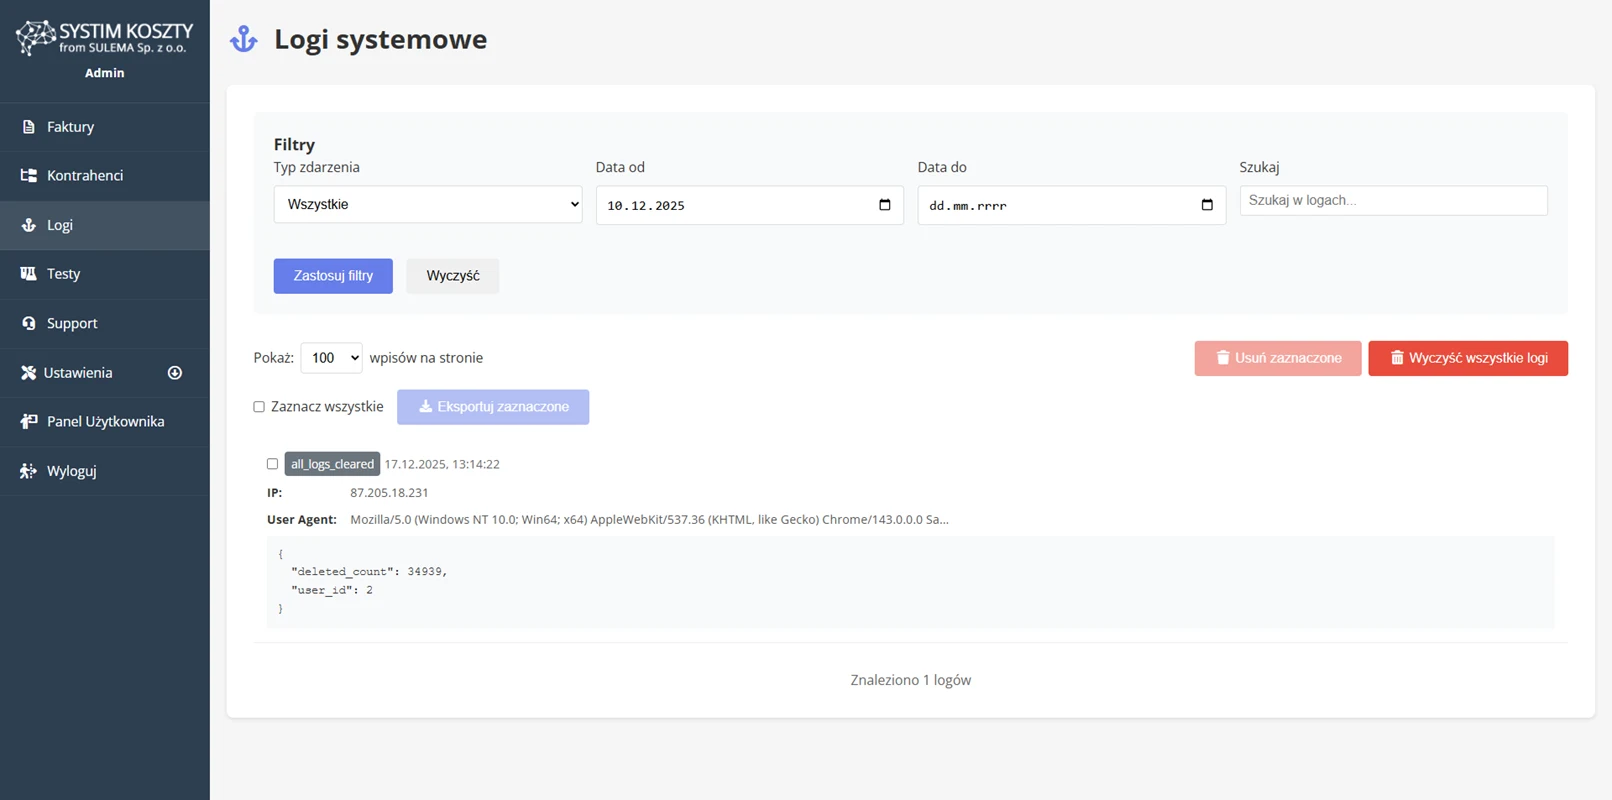
Task: Click the Faktury invoice icon in sidebar
Action: coord(28,127)
